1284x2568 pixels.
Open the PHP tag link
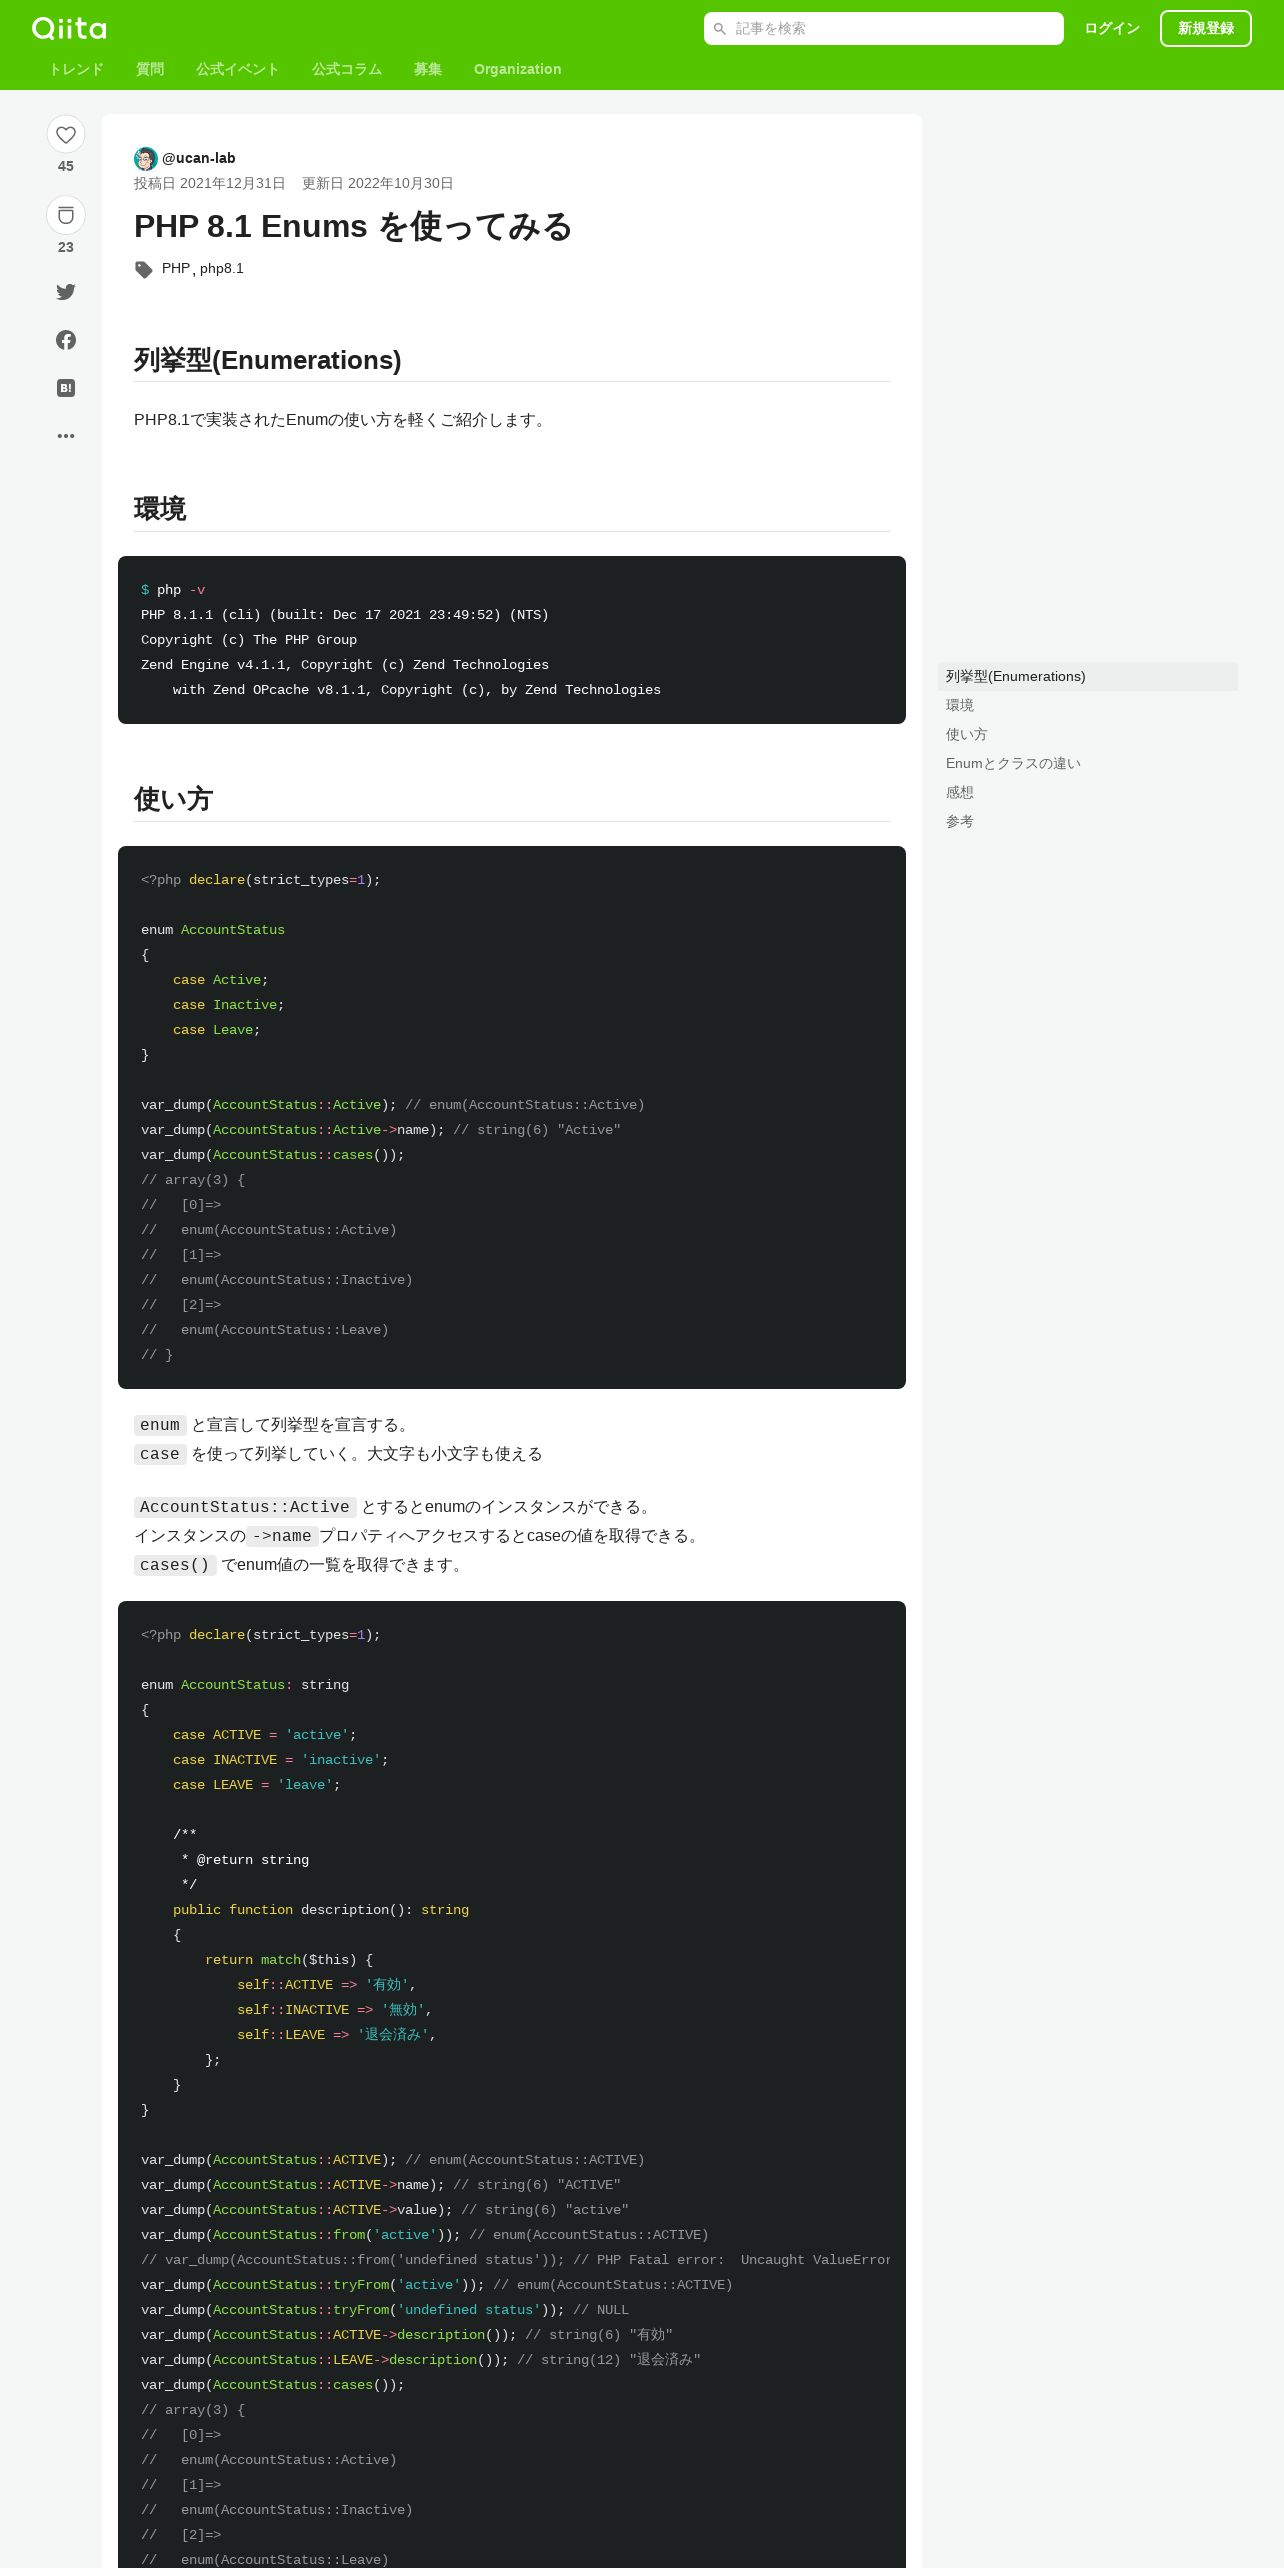tap(176, 268)
